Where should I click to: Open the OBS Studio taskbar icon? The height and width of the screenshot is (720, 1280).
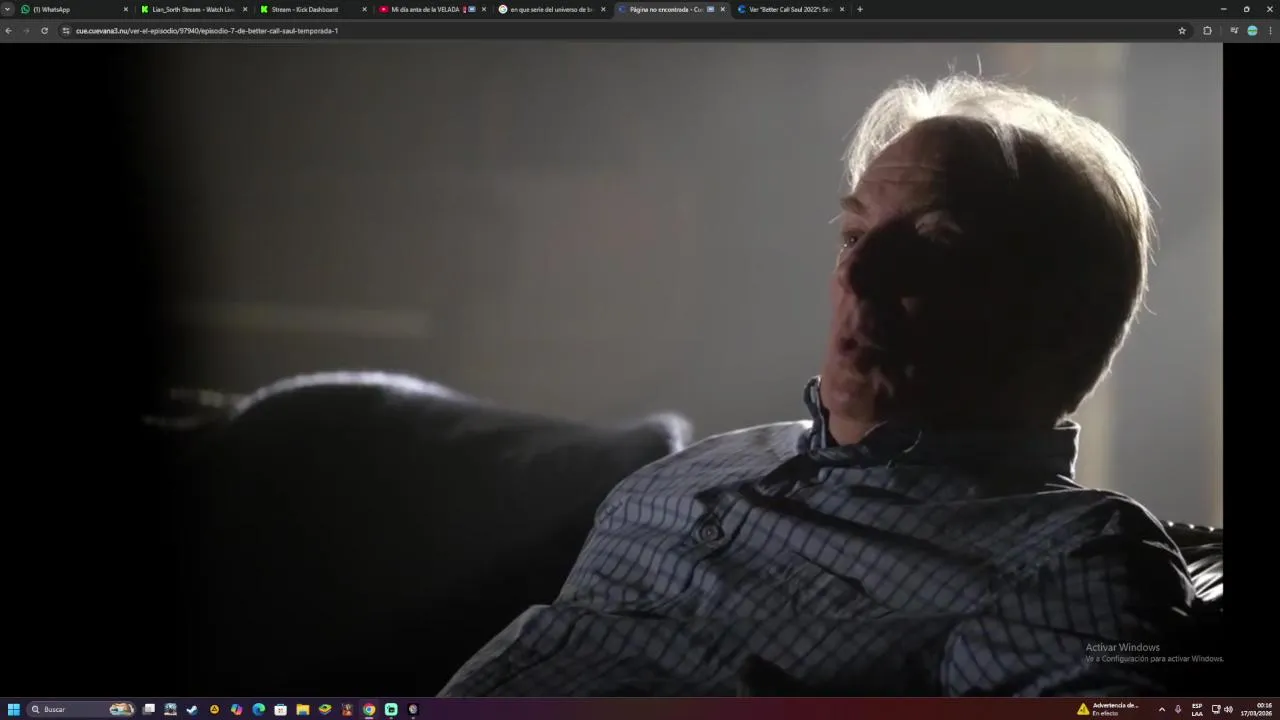coord(413,709)
